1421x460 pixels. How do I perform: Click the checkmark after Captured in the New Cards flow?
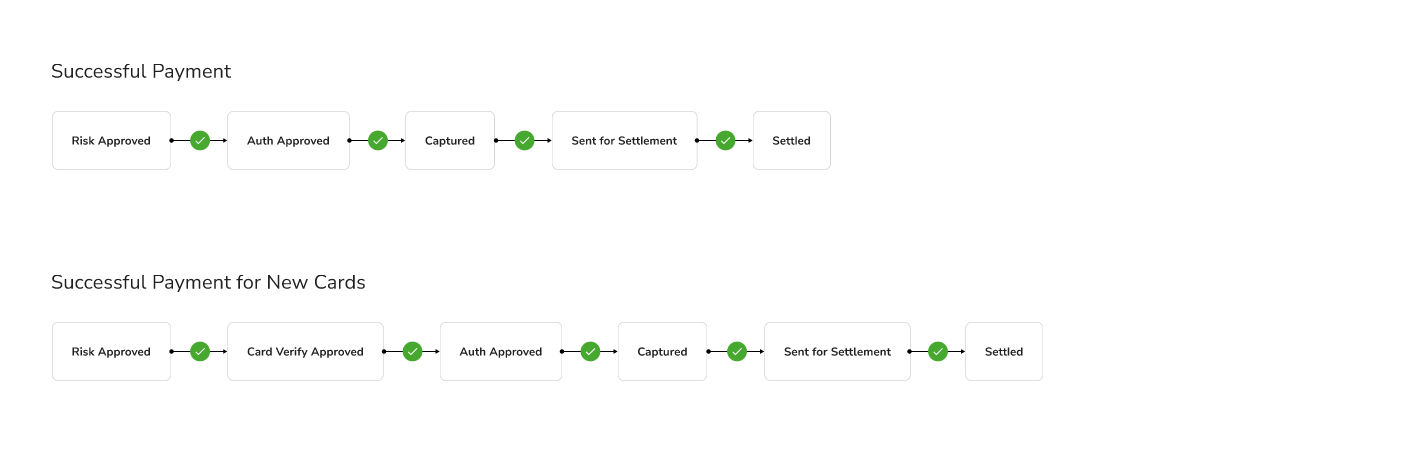coord(737,352)
